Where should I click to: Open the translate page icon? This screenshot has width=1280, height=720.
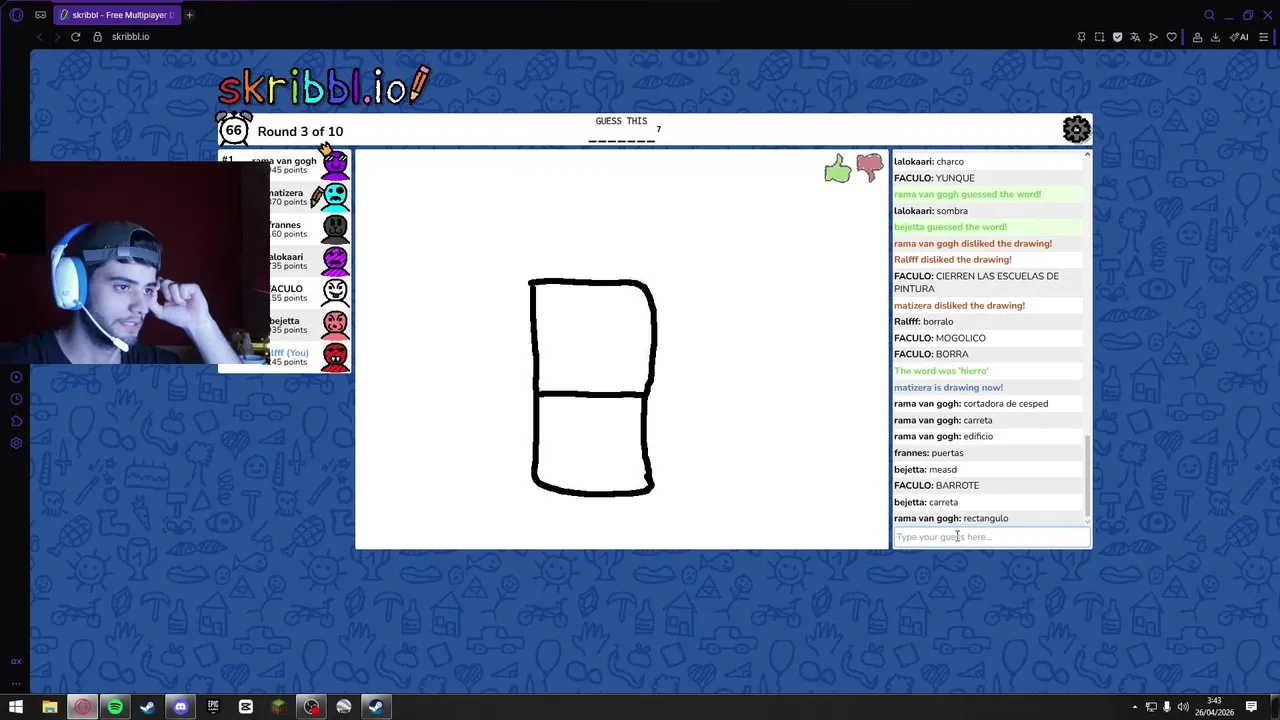pyautogui.click(x=1135, y=37)
